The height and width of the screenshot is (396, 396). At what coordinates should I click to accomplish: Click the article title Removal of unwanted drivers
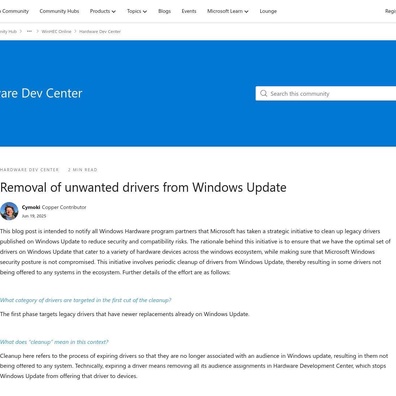(143, 187)
